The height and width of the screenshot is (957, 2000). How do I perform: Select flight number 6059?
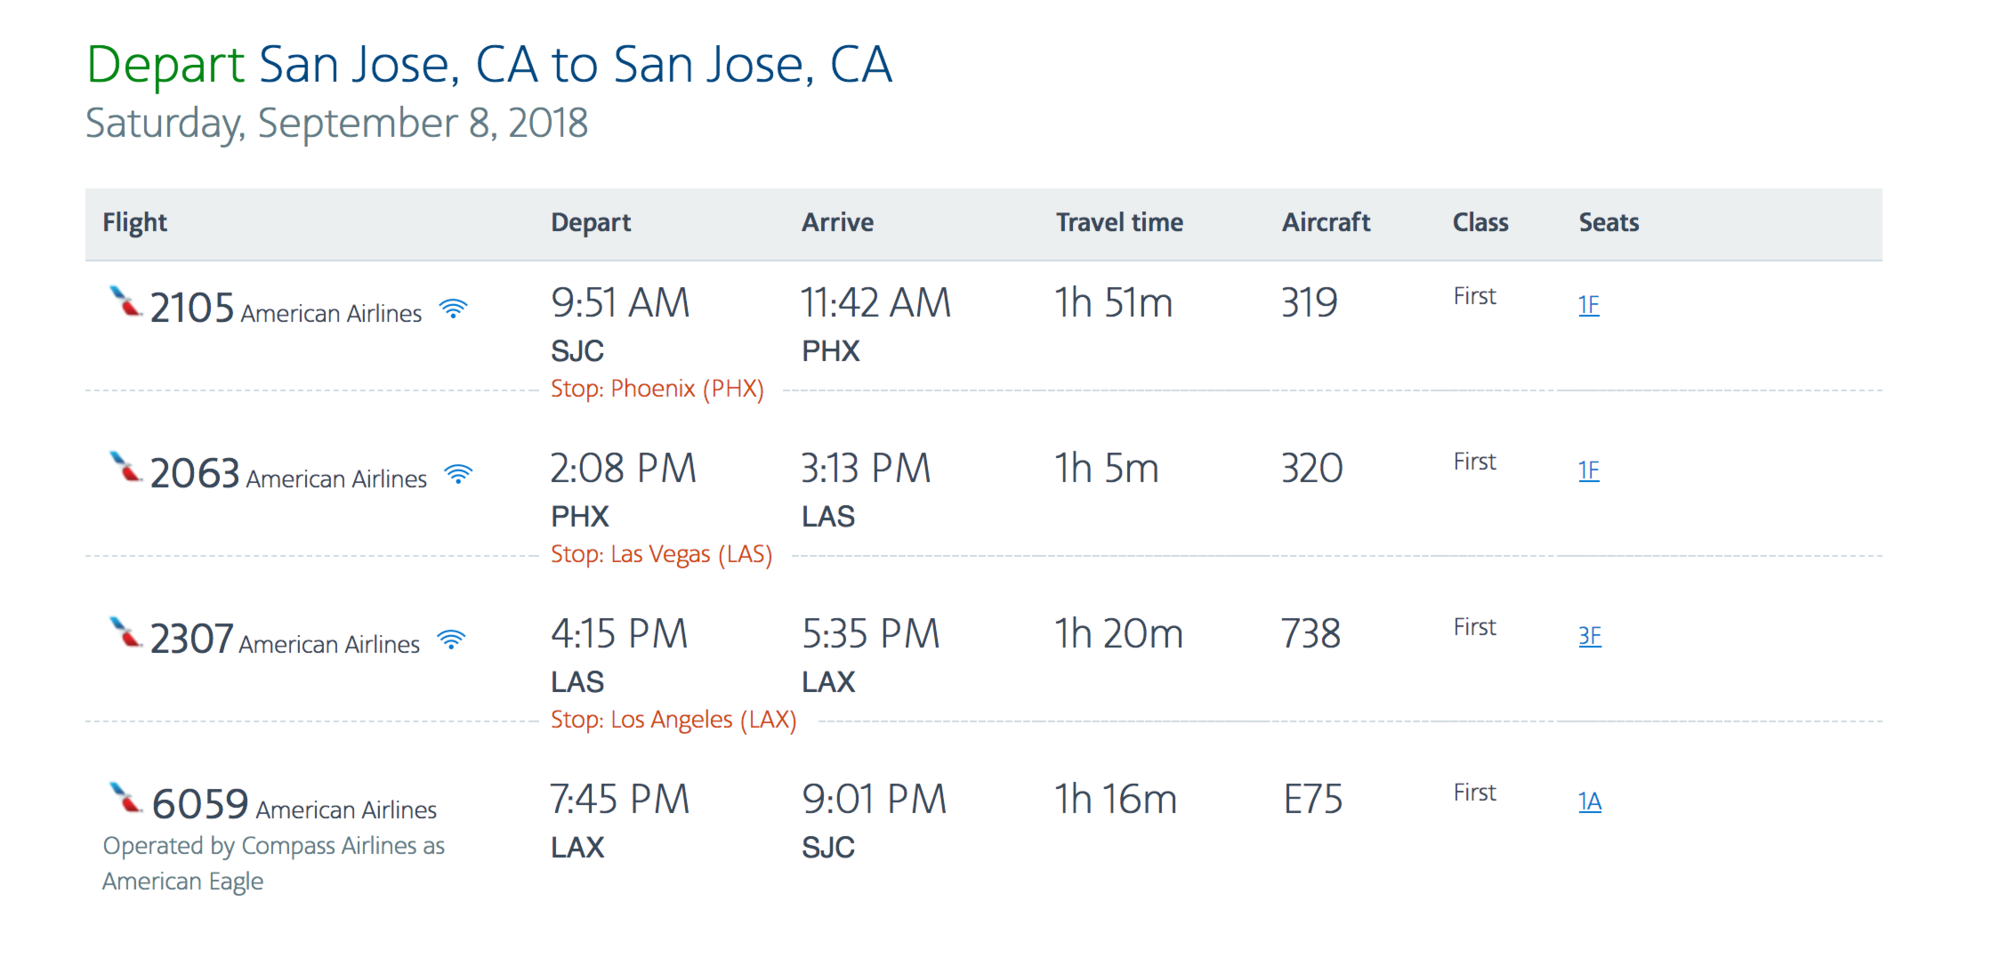[x=200, y=804]
